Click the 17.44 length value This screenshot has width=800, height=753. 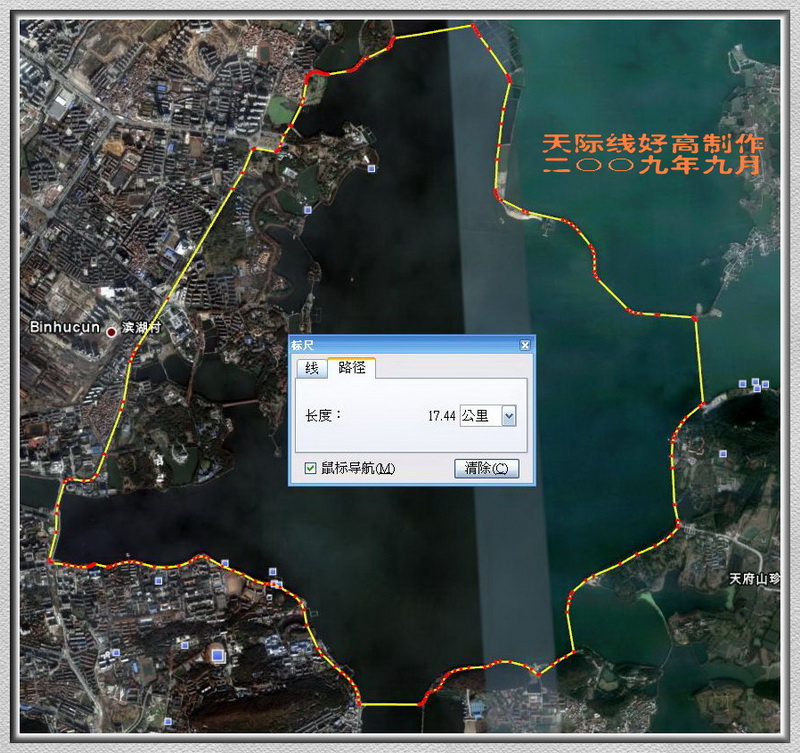click(x=441, y=416)
